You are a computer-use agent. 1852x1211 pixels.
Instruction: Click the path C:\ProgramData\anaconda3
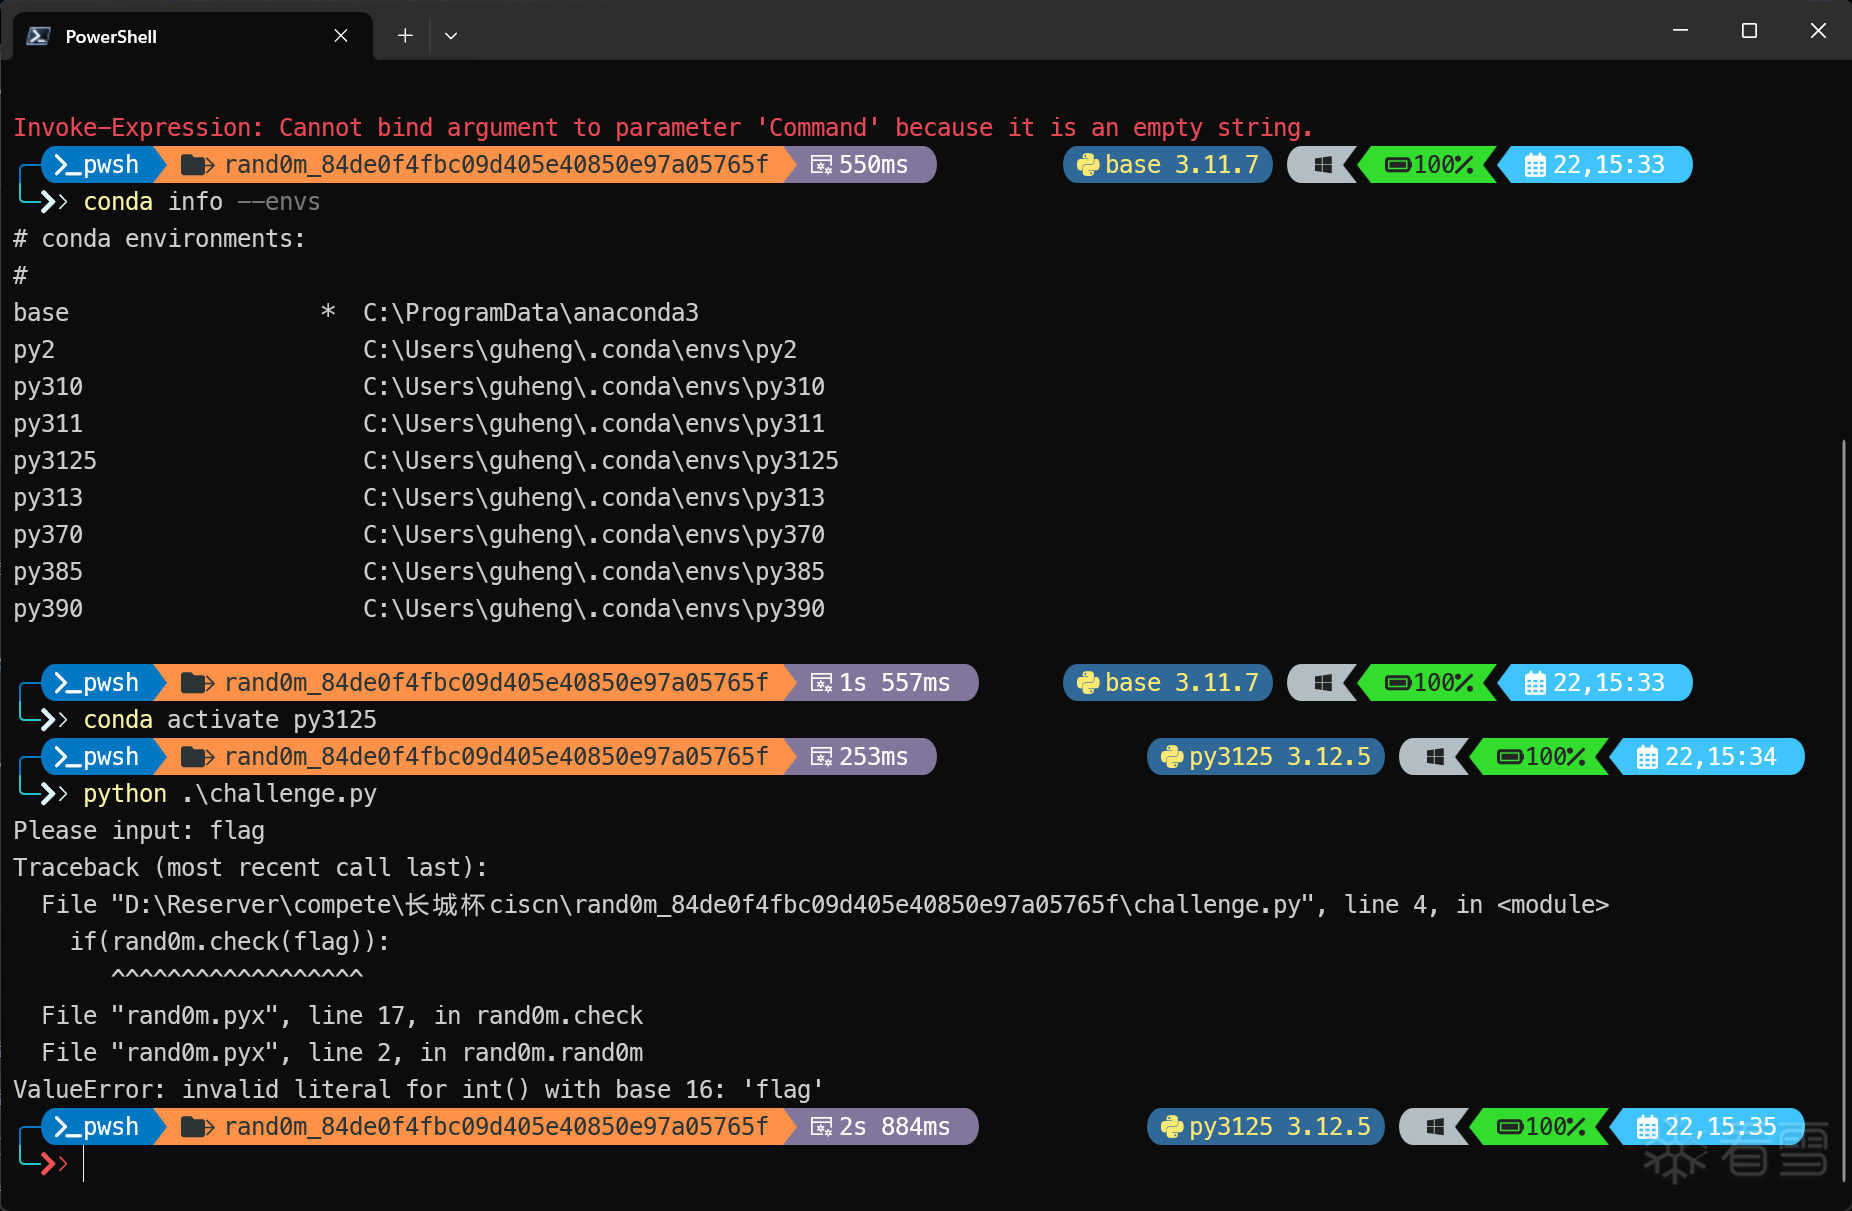coord(531,313)
